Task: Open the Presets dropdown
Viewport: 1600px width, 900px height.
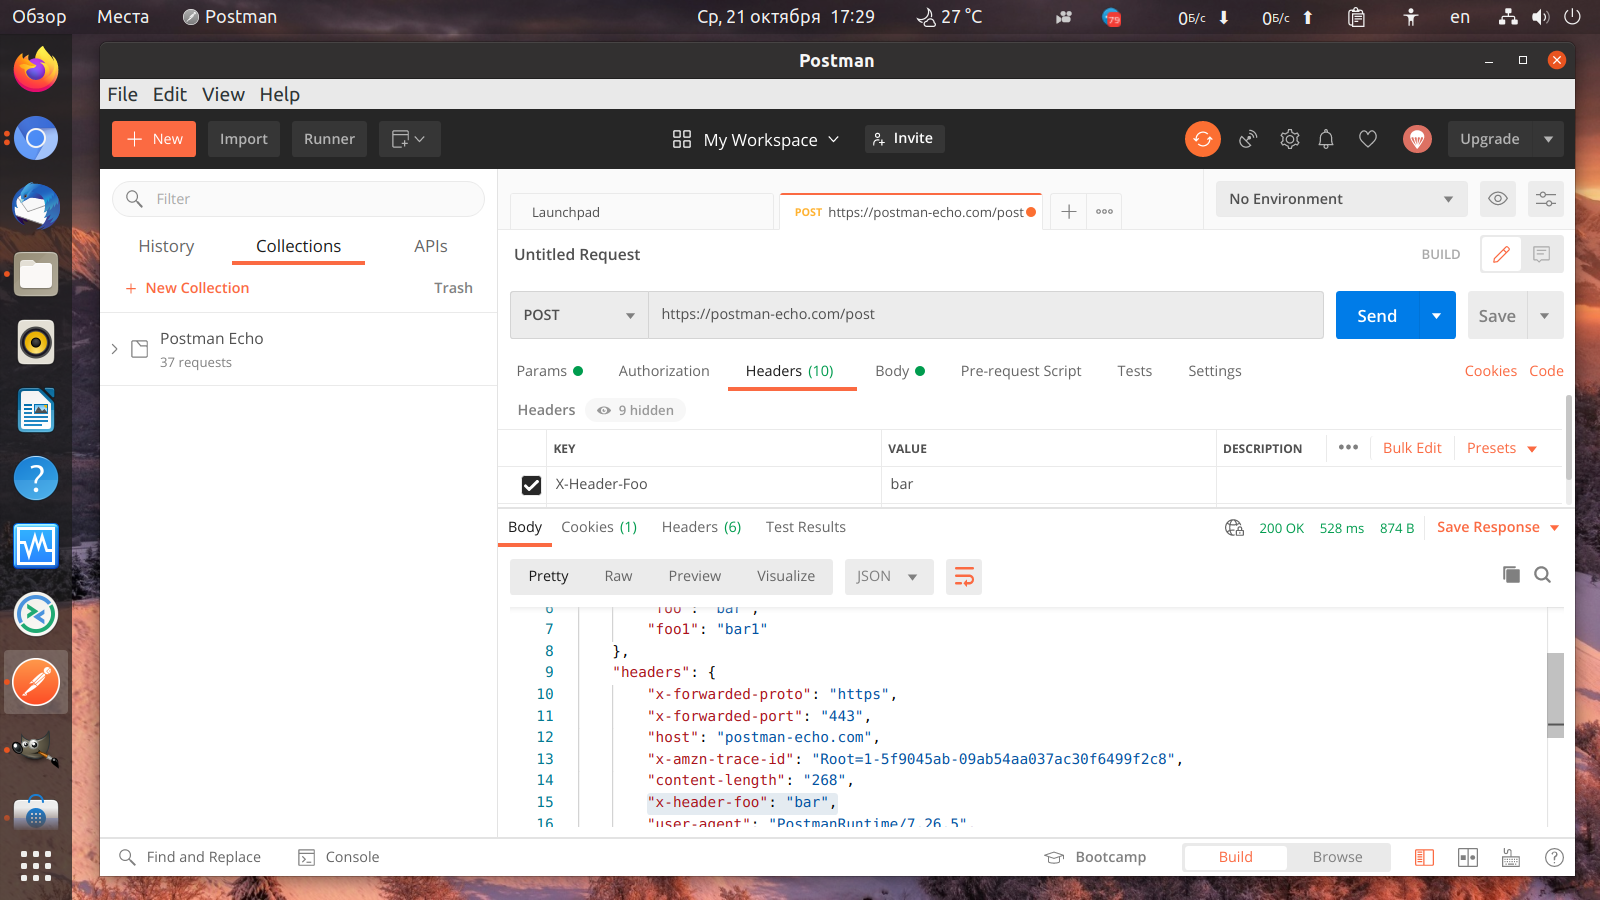Action: click(1501, 448)
